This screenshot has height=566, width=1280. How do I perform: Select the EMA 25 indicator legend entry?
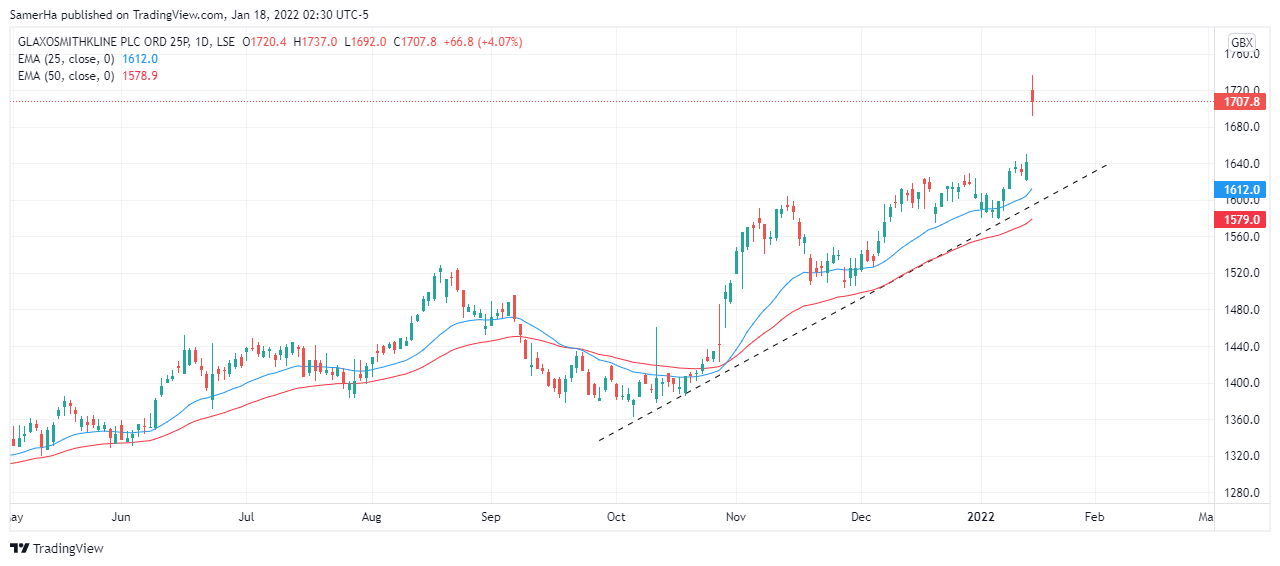click(68, 59)
